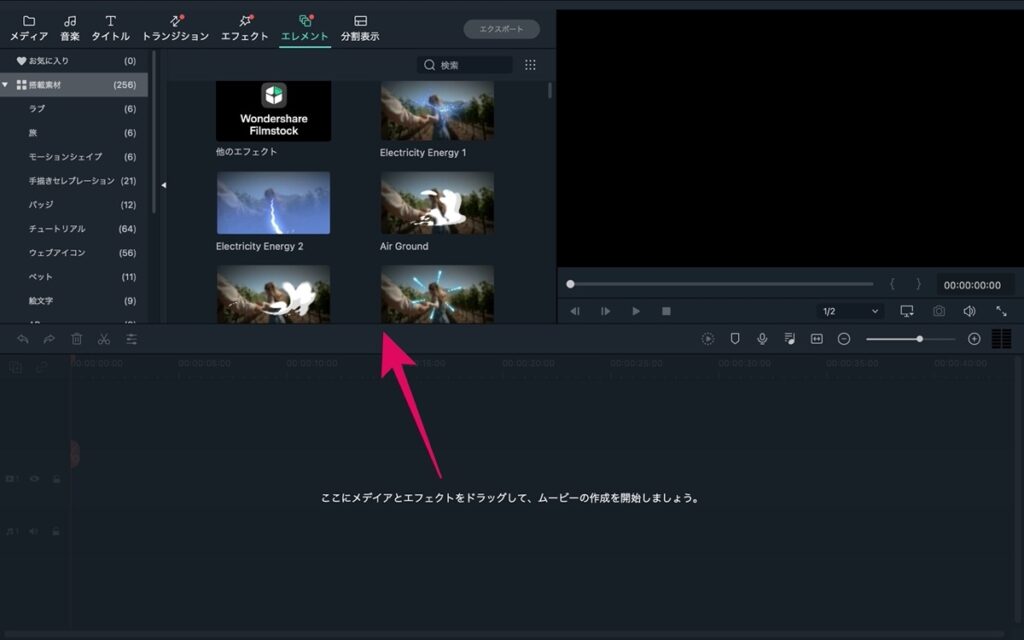Open the 分割表示 (Split Screen) tab

360,29
